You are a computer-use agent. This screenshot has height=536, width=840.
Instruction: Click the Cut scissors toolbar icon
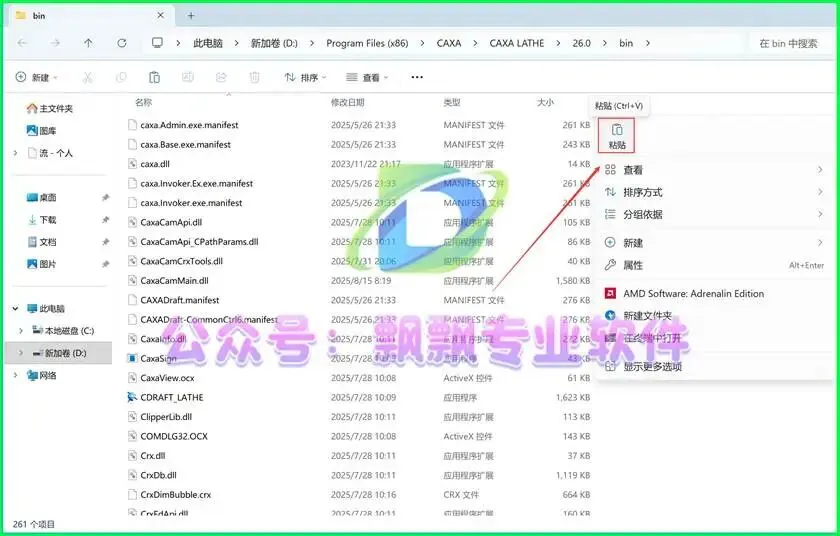(87, 78)
